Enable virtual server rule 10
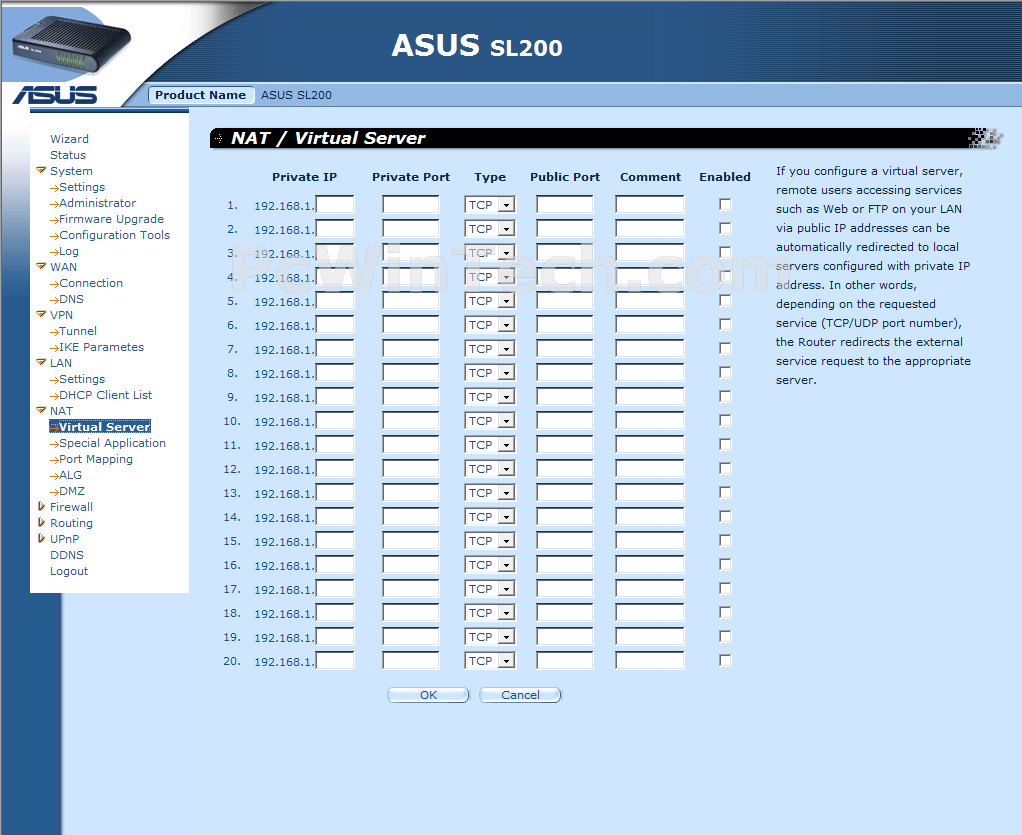 [x=725, y=420]
